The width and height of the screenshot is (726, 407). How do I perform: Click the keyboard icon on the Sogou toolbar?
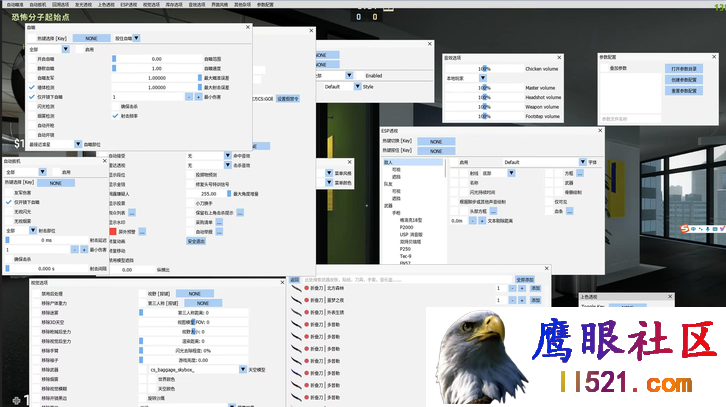click(714, 229)
